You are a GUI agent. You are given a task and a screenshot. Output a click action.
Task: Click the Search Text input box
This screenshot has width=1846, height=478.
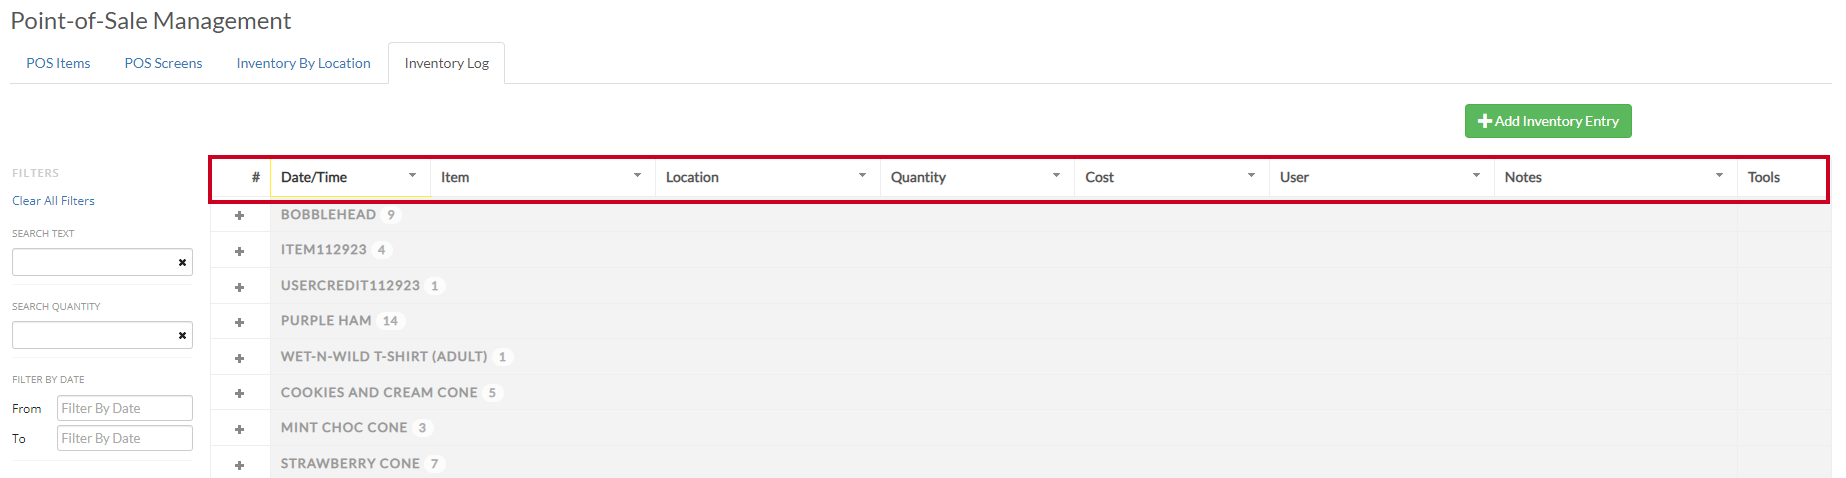(x=94, y=262)
